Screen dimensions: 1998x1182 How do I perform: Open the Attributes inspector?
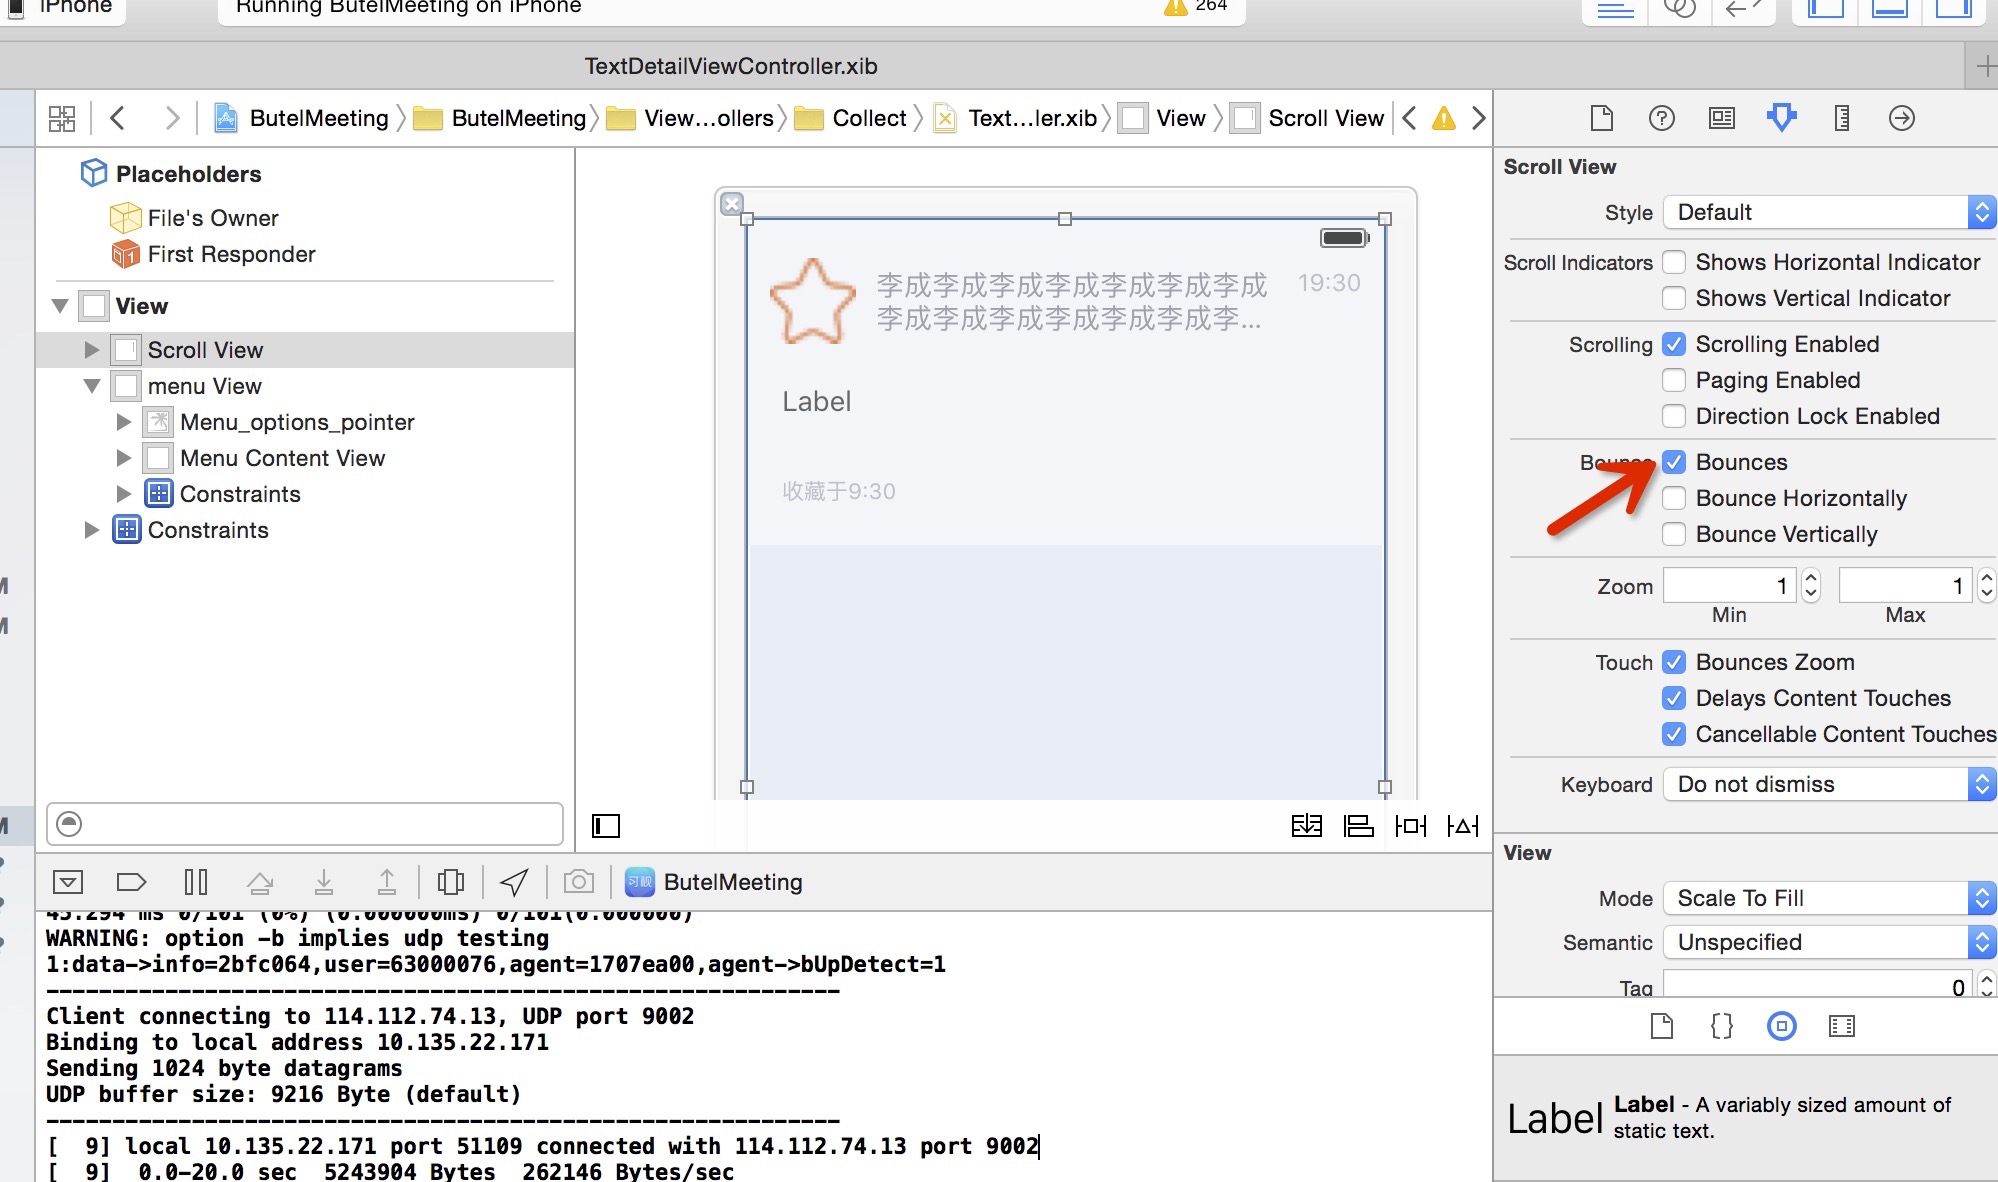pos(1781,118)
